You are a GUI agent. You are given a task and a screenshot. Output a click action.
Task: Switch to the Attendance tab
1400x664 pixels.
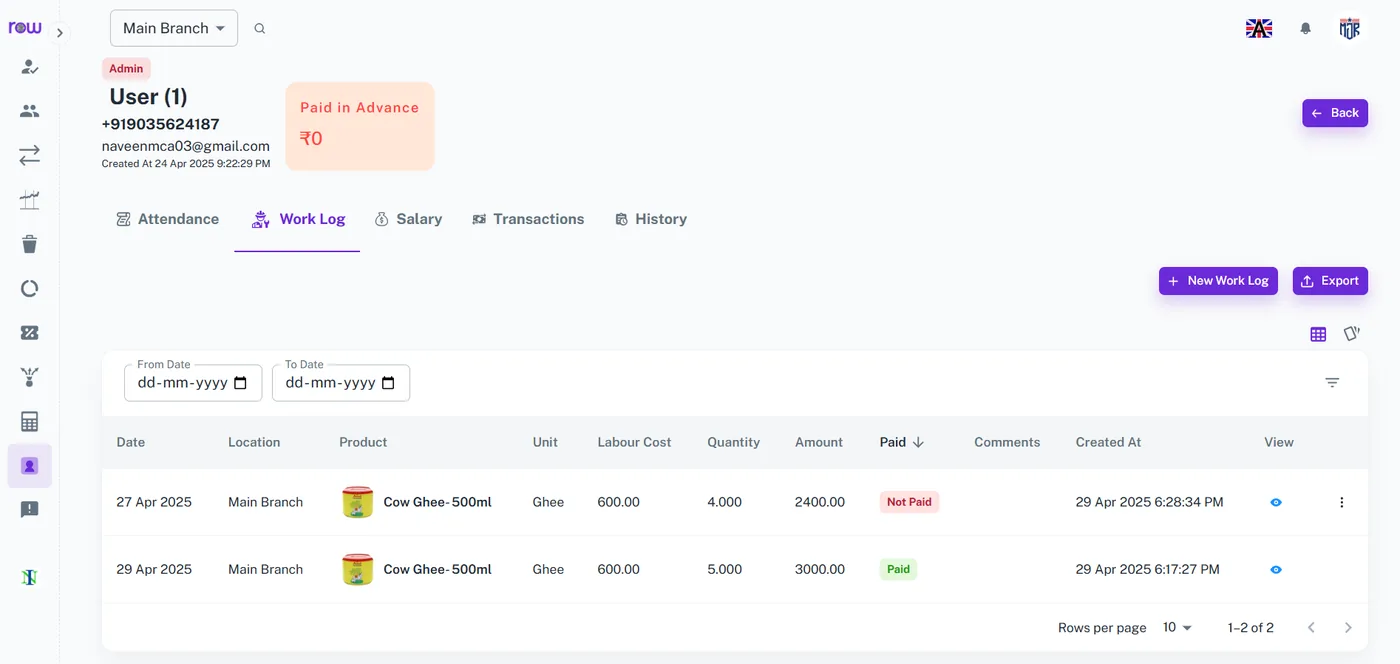tap(167, 219)
